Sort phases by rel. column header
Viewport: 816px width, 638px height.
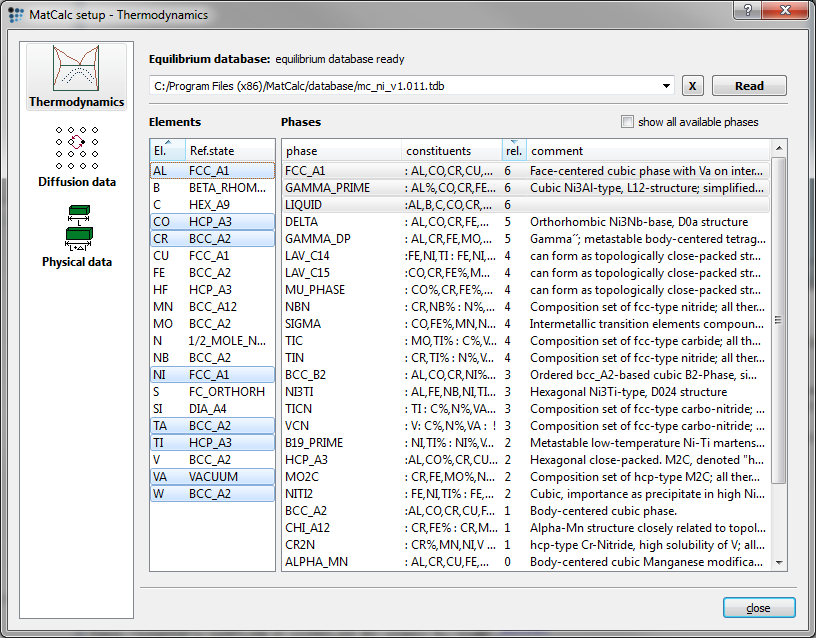tap(514, 150)
